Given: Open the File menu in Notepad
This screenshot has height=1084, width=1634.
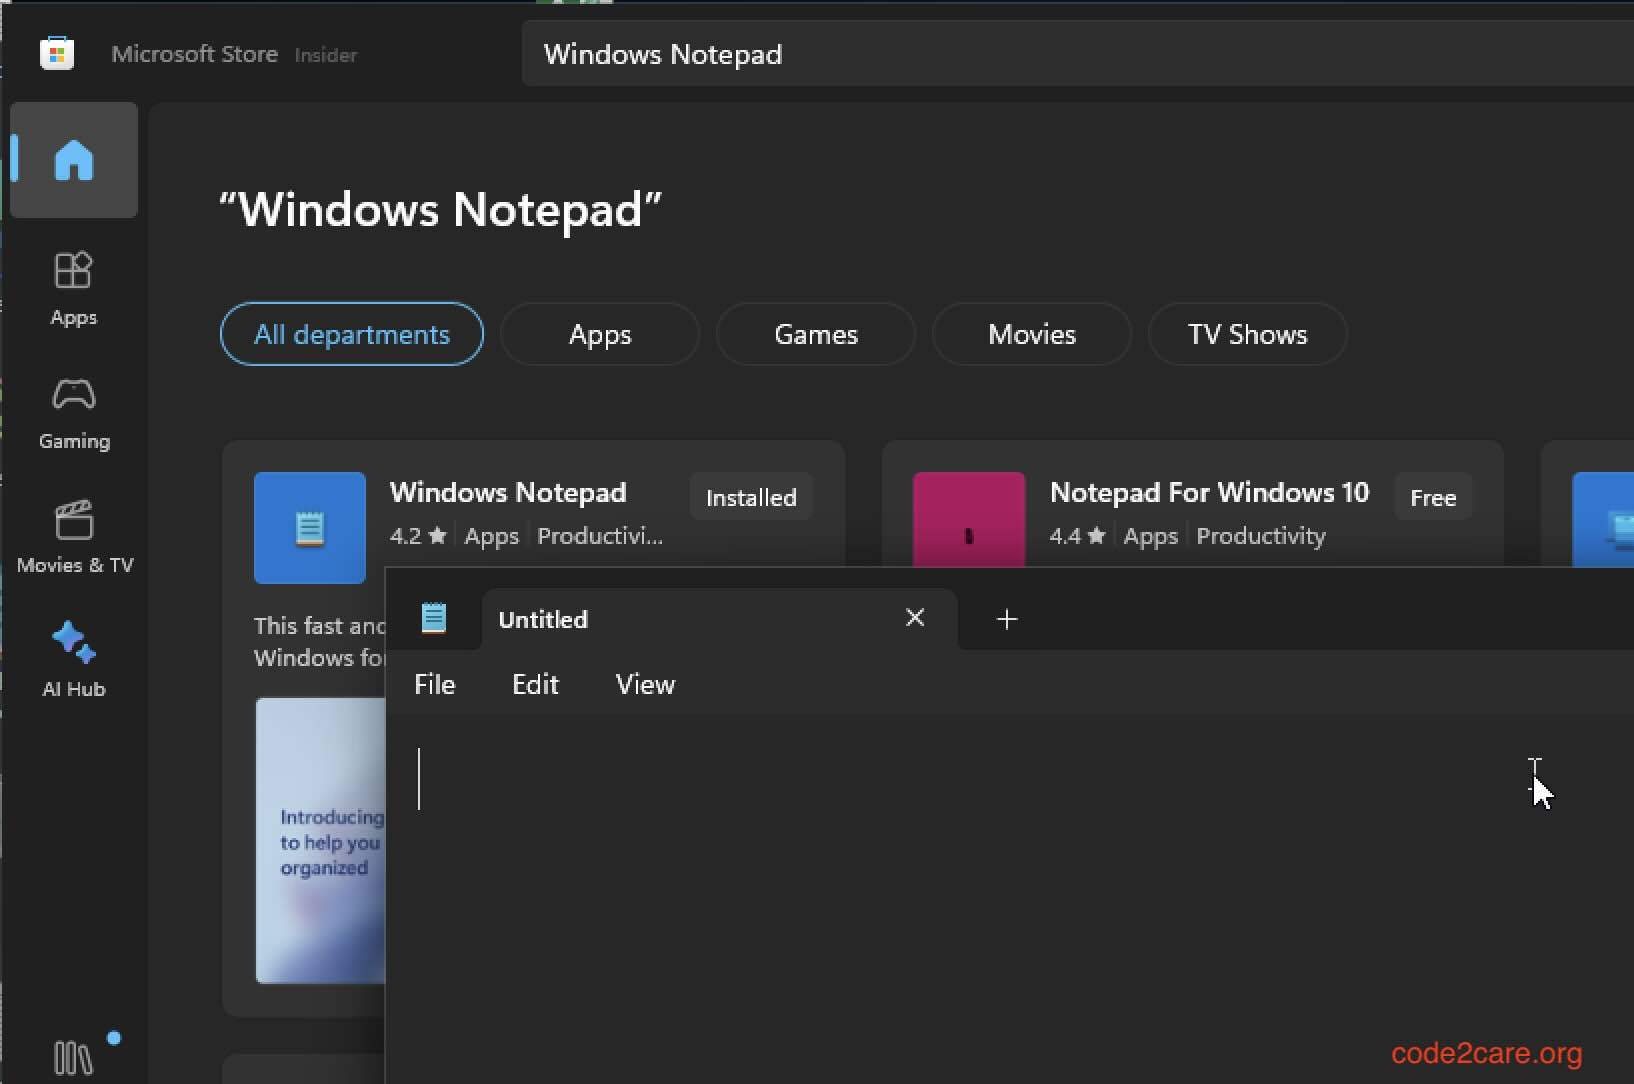Looking at the screenshot, I should tap(435, 684).
